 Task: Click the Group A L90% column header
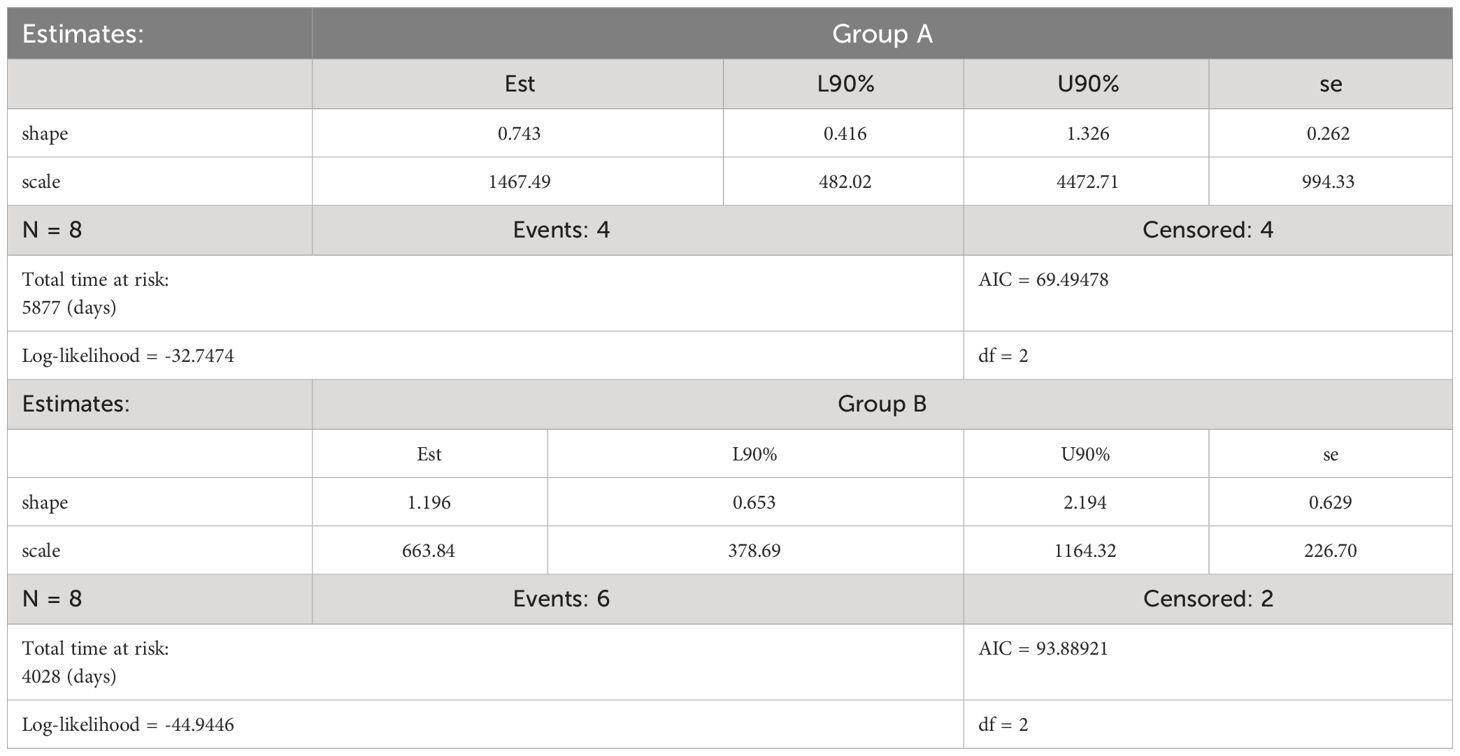(x=844, y=84)
